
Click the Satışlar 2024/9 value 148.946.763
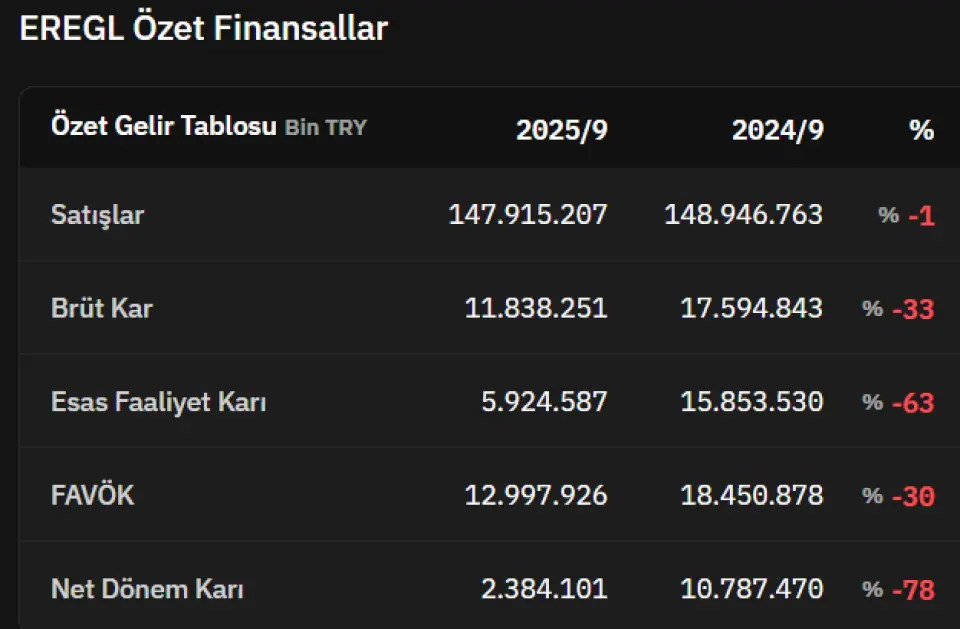tap(743, 215)
